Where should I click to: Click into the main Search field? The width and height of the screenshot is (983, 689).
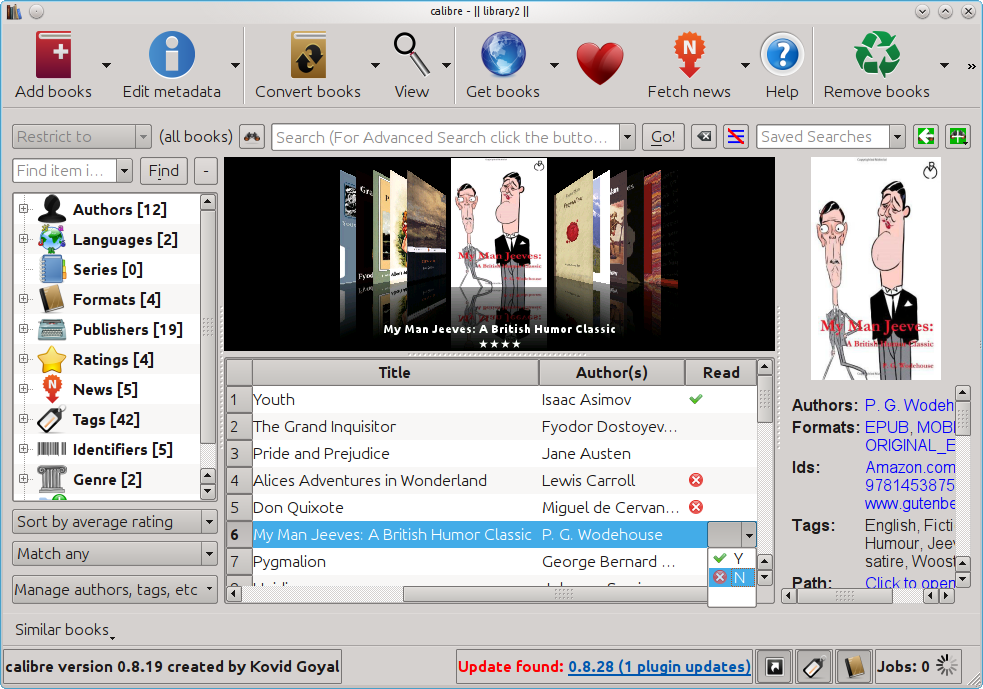pyautogui.click(x=445, y=137)
